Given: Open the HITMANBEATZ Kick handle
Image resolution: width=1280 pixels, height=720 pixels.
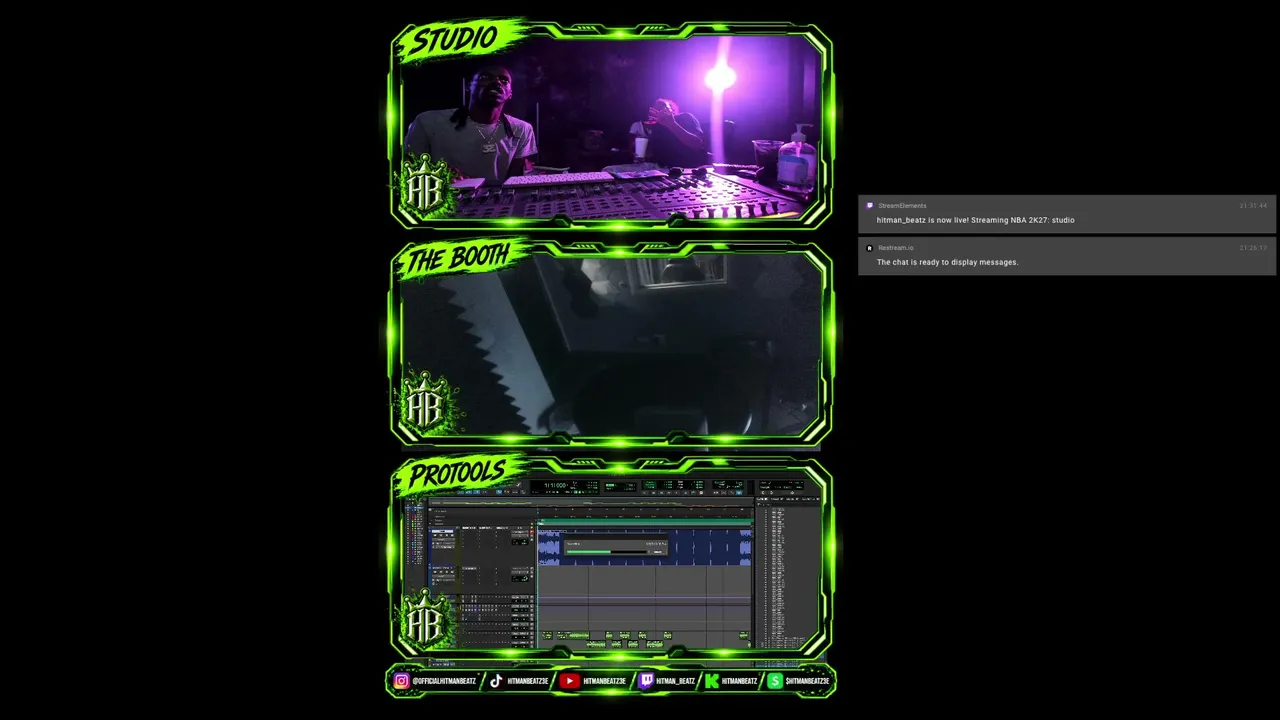Looking at the screenshot, I should click(x=740, y=681).
